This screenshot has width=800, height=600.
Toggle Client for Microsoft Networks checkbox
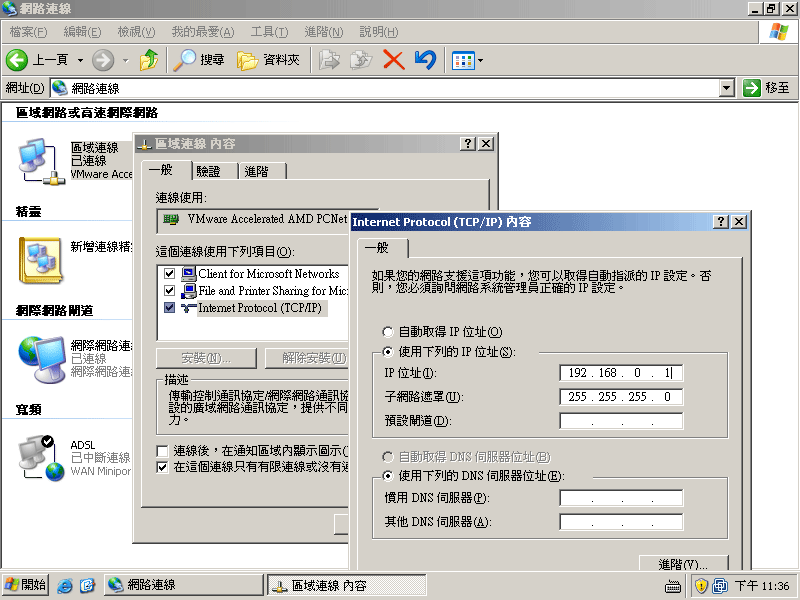[x=169, y=273]
